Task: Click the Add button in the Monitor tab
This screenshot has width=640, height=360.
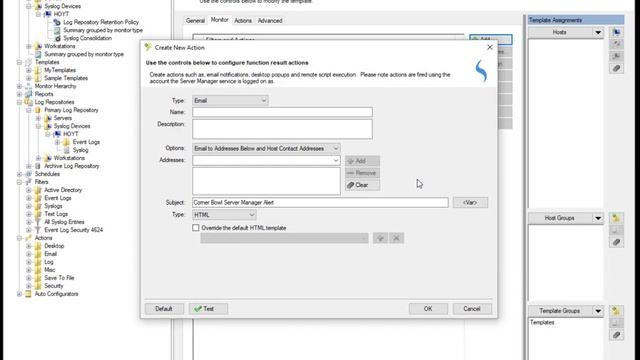Action: coord(491,39)
